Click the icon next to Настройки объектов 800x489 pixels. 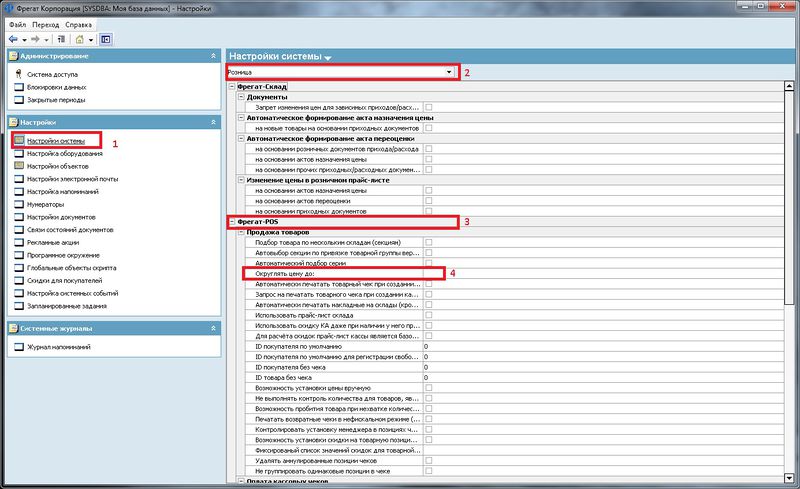point(19,166)
